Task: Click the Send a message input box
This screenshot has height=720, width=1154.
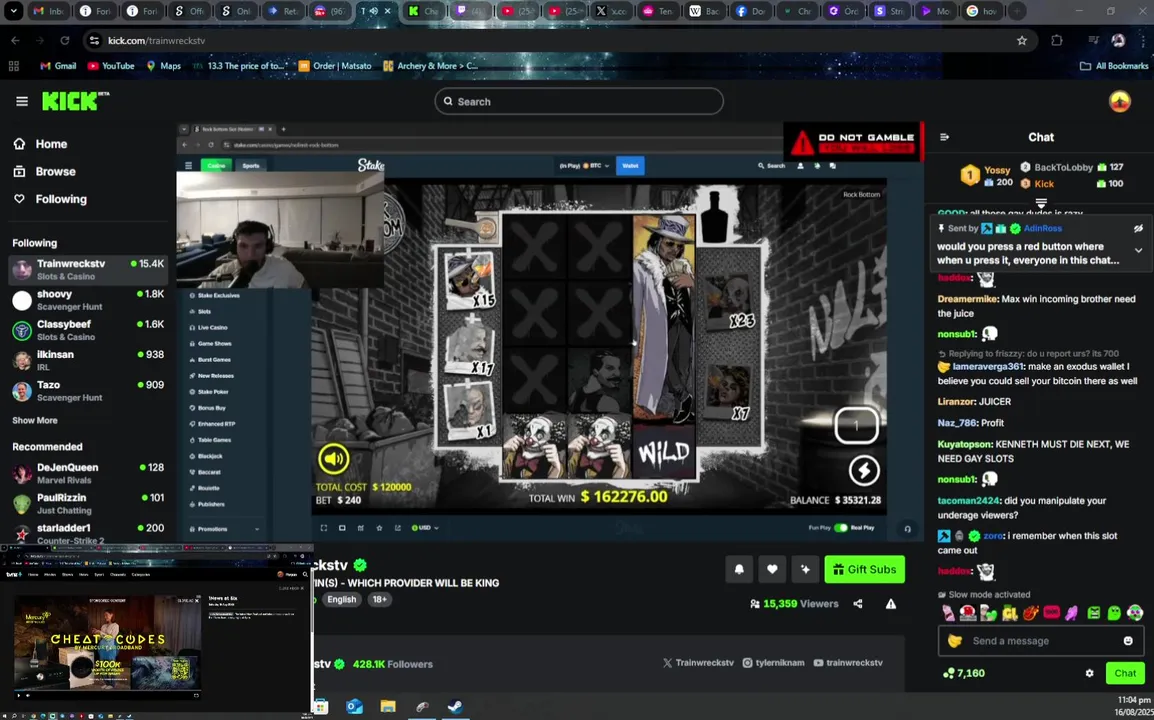Action: pyautogui.click(x=1041, y=640)
